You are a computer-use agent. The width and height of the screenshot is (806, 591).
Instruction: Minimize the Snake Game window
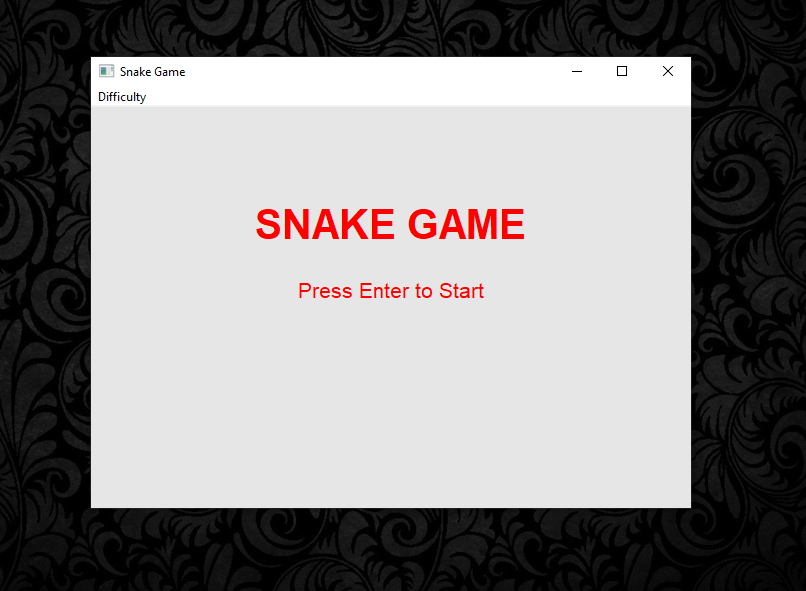coord(577,71)
